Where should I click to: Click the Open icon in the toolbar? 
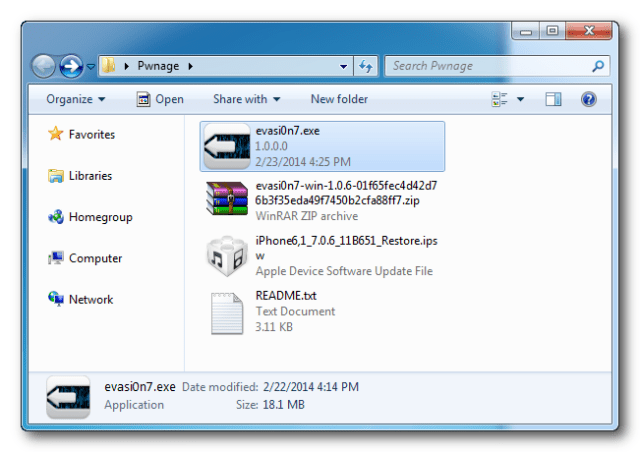pyautogui.click(x=143, y=99)
